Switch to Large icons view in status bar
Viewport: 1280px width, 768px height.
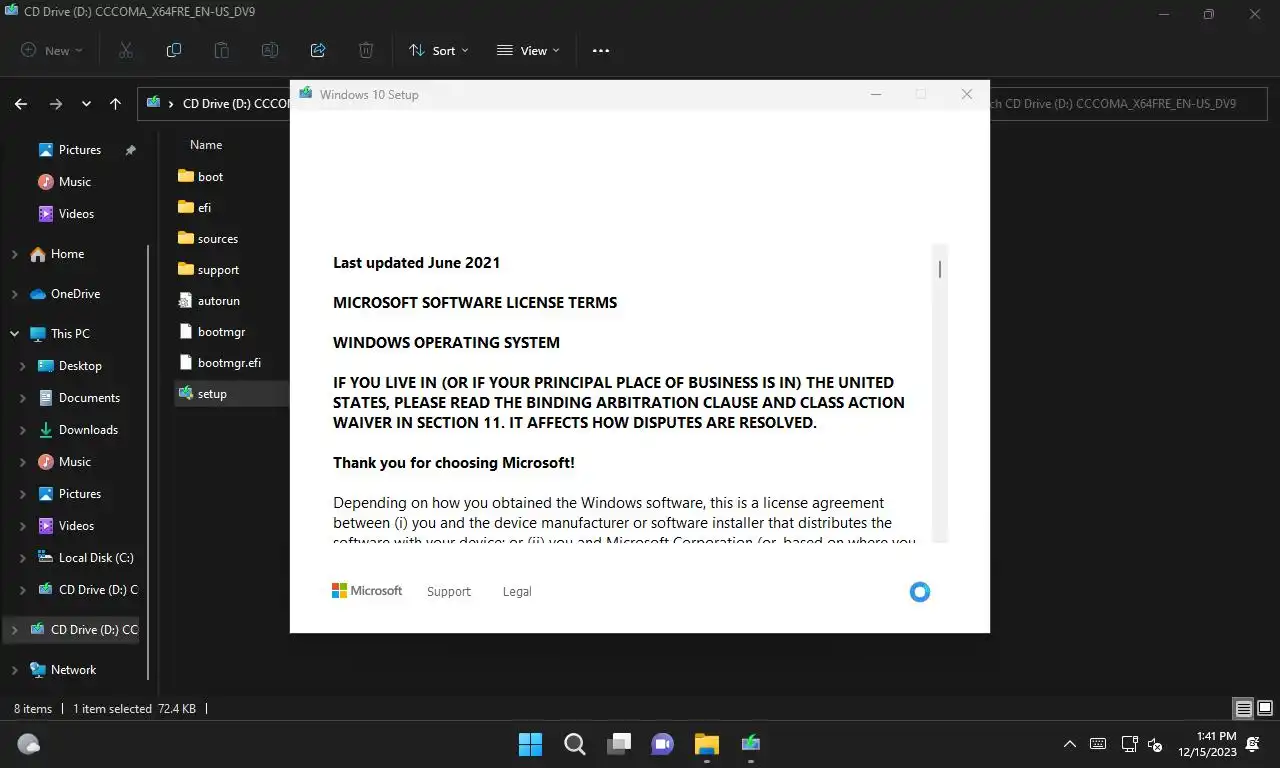coord(1264,709)
